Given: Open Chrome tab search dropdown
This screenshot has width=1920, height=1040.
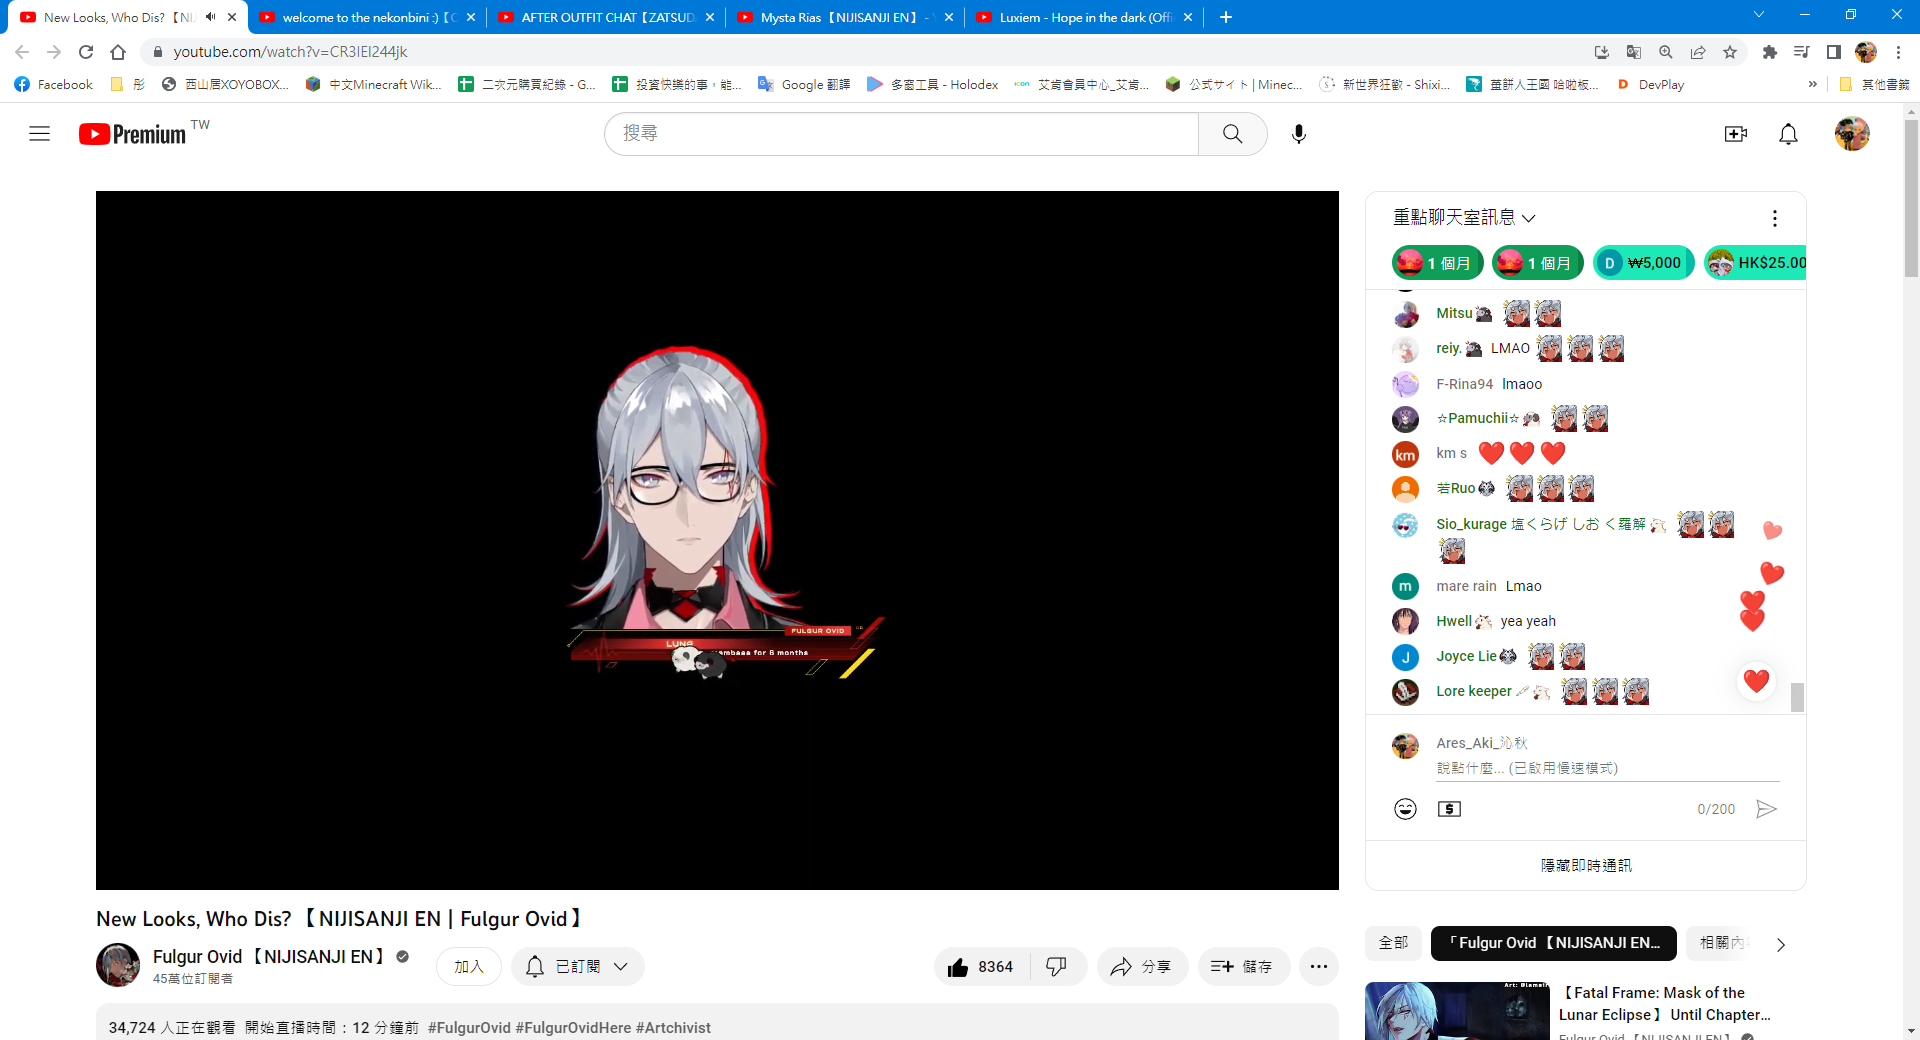Looking at the screenshot, I should tap(1758, 15).
